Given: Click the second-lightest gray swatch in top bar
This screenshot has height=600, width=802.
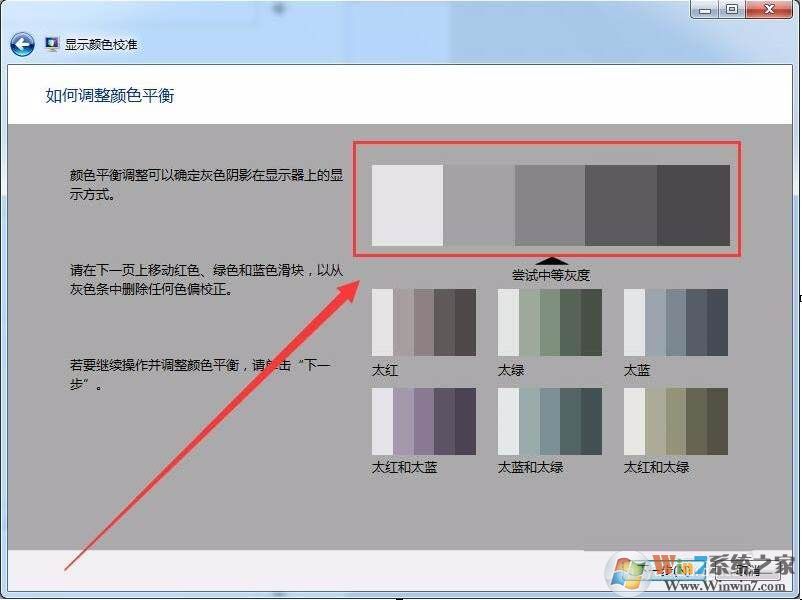Looking at the screenshot, I should click(x=478, y=205).
